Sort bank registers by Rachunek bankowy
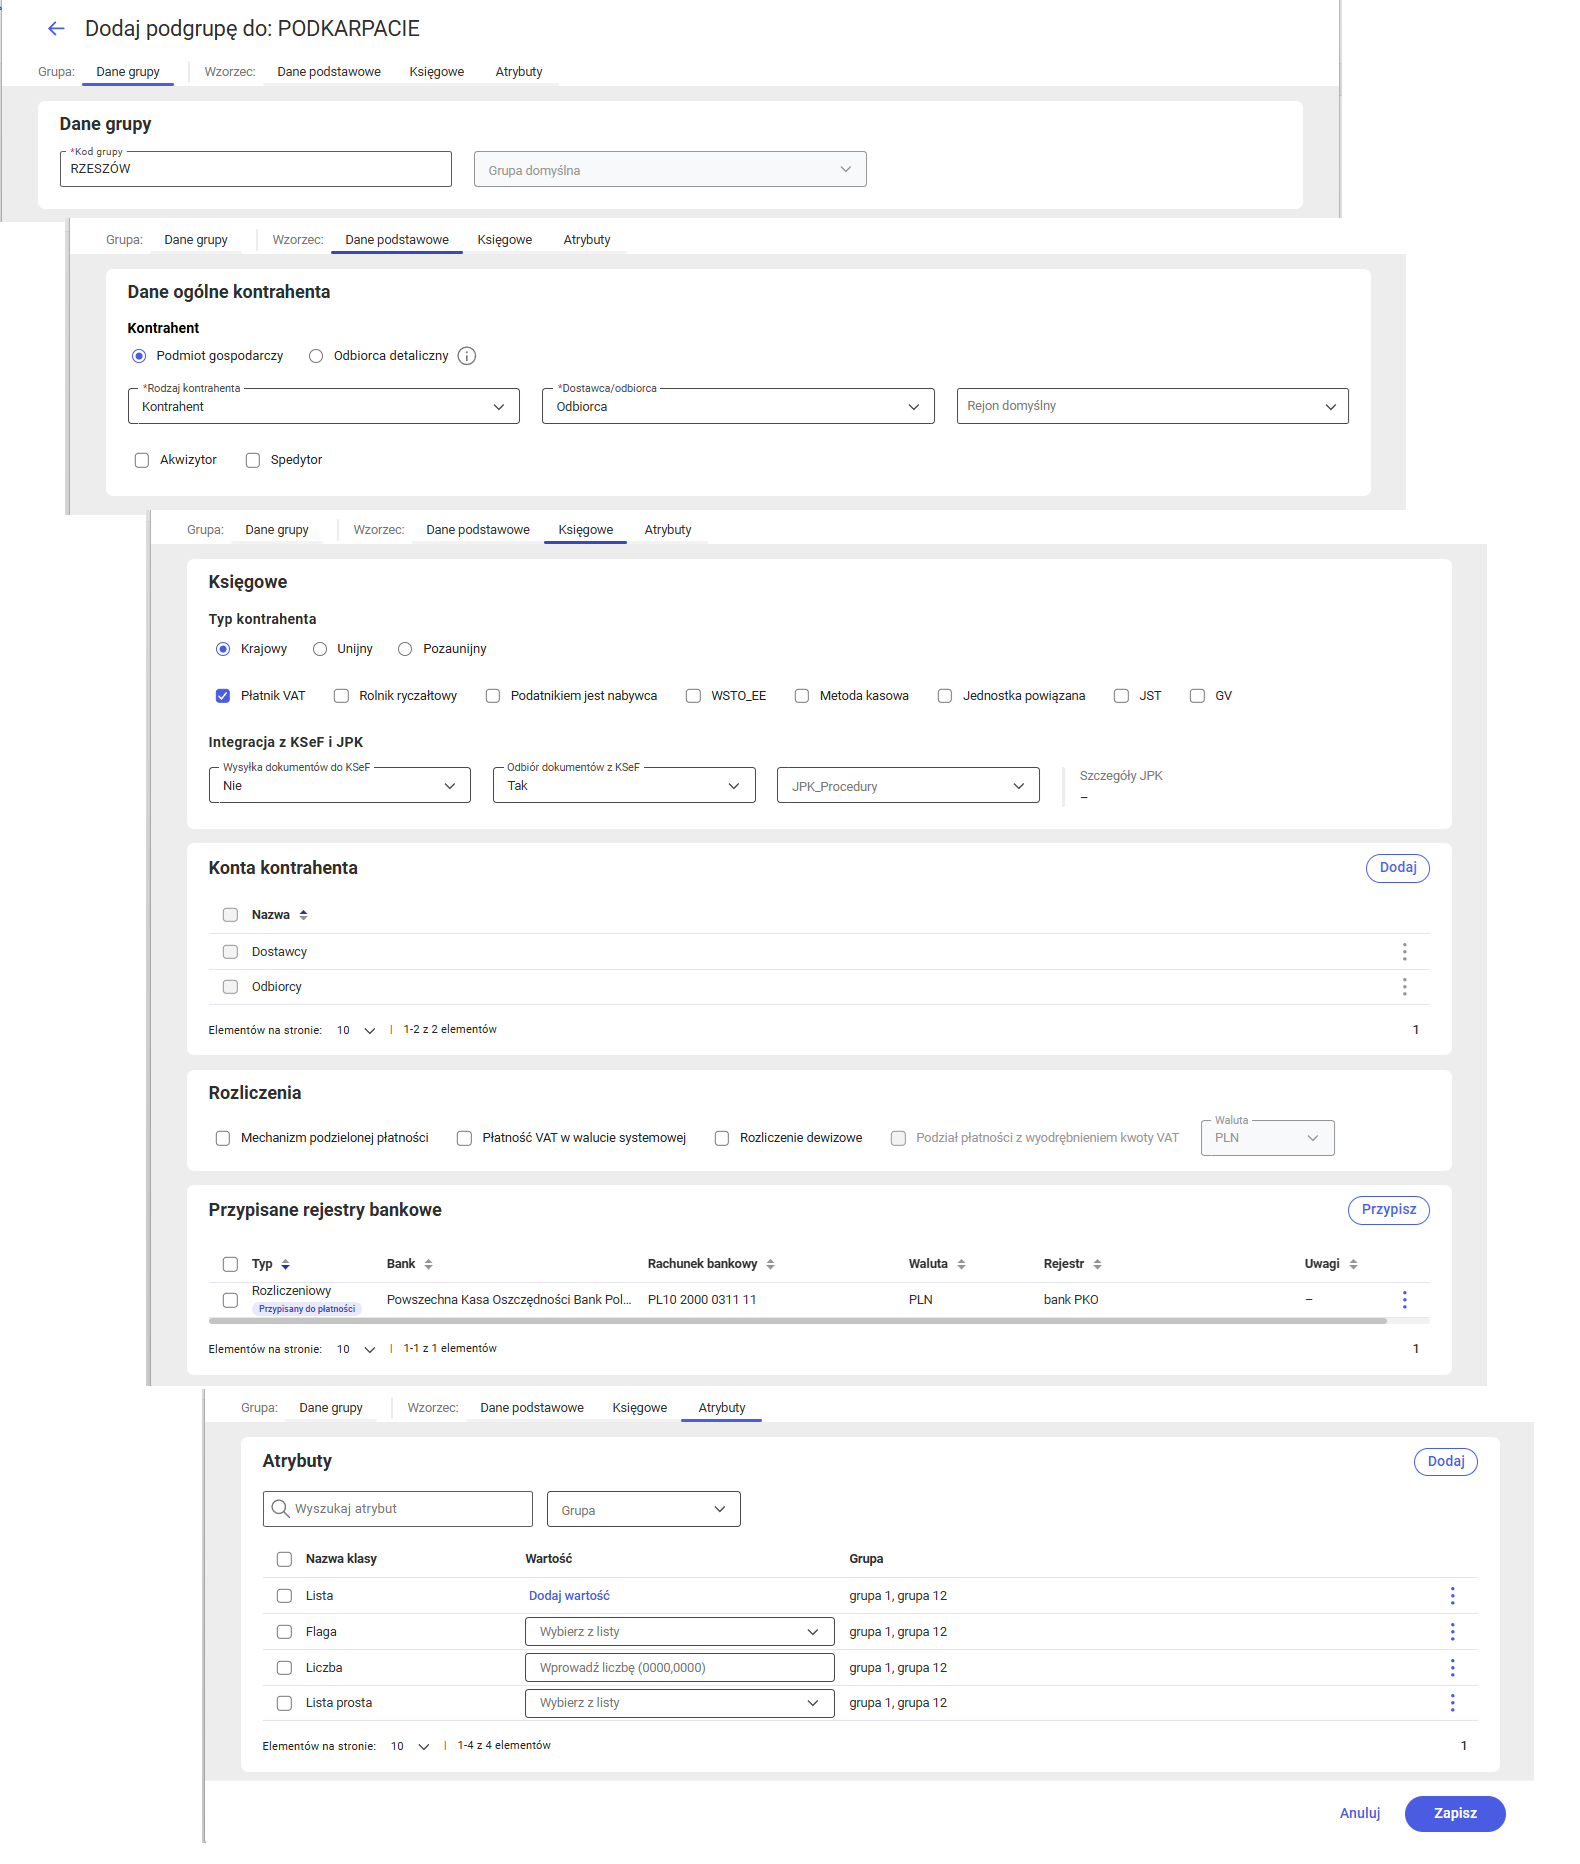 [x=770, y=1264]
